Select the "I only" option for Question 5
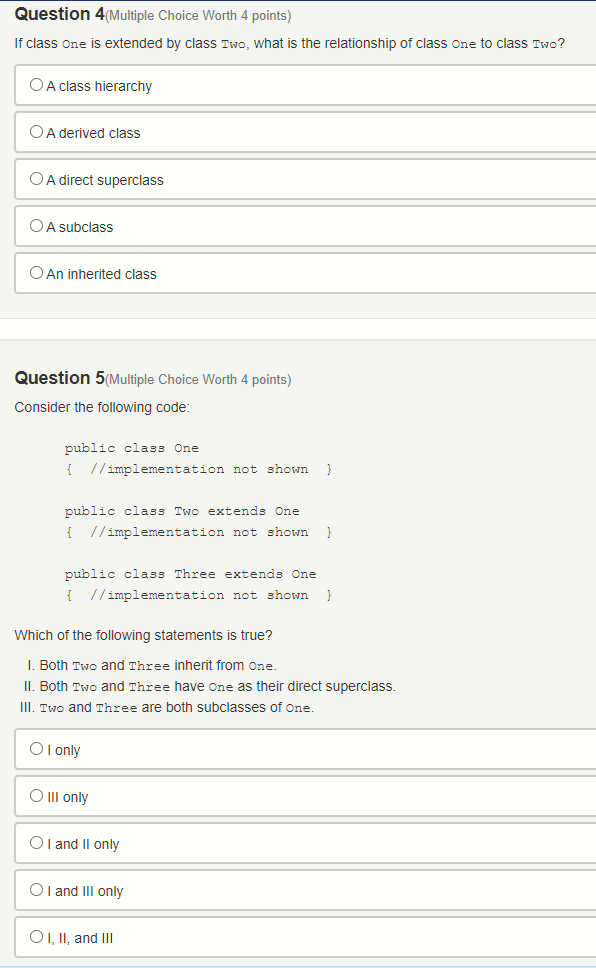The height and width of the screenshot is (968, 596). tap(35, 749)
